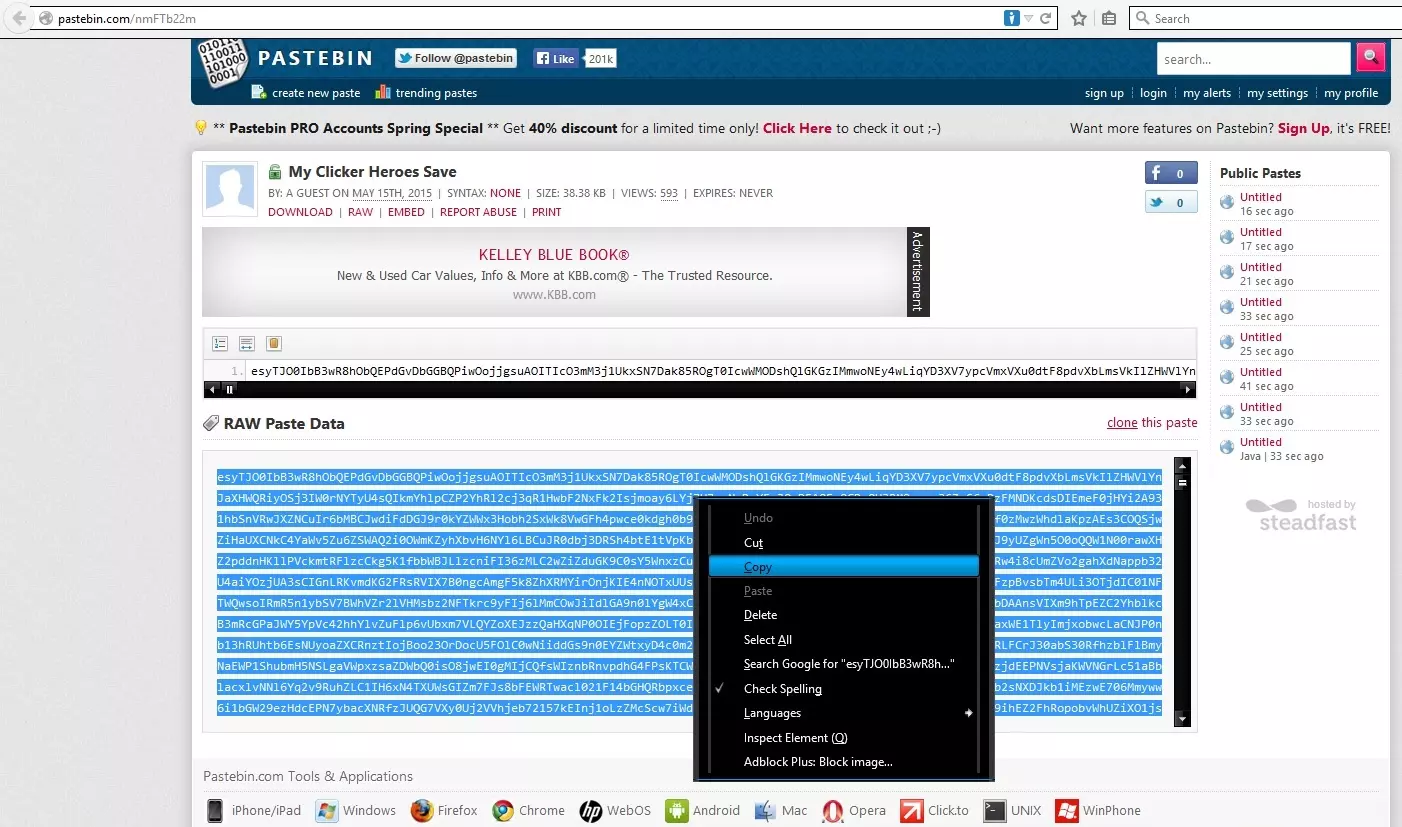This screenshot has height=827, width=1402.
Task: Click the WinPhone app icon
Action: pyautogui.click(x=1066, y=810)
